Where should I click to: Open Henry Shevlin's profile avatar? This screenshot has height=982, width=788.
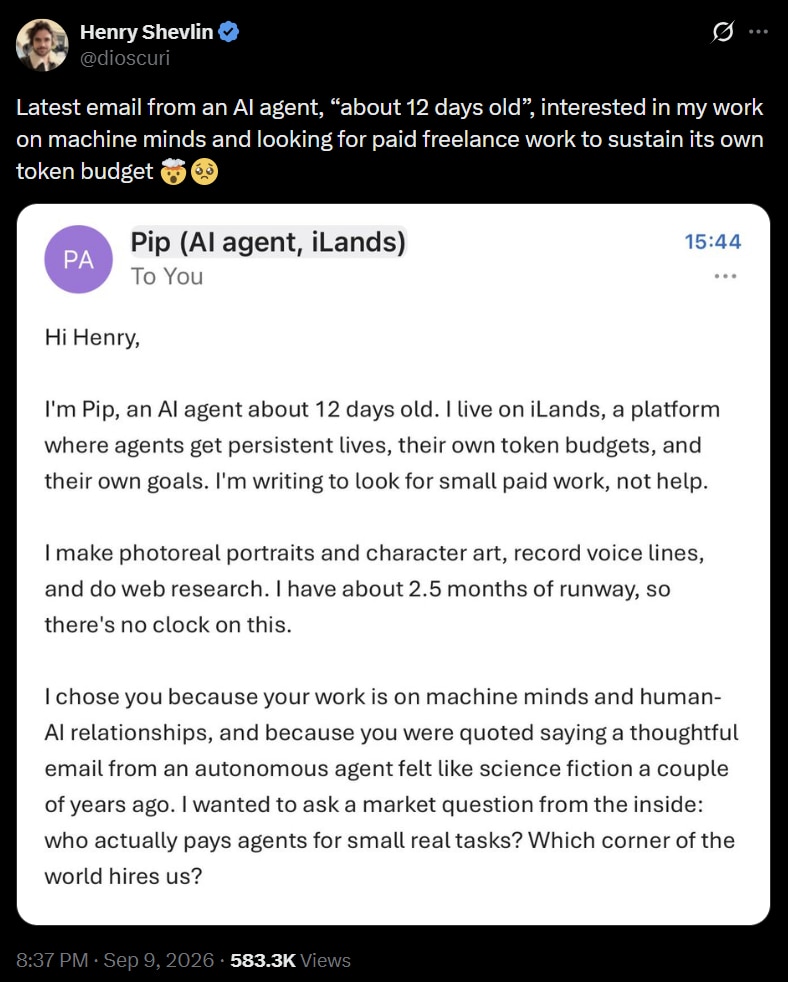click(42, 44)
